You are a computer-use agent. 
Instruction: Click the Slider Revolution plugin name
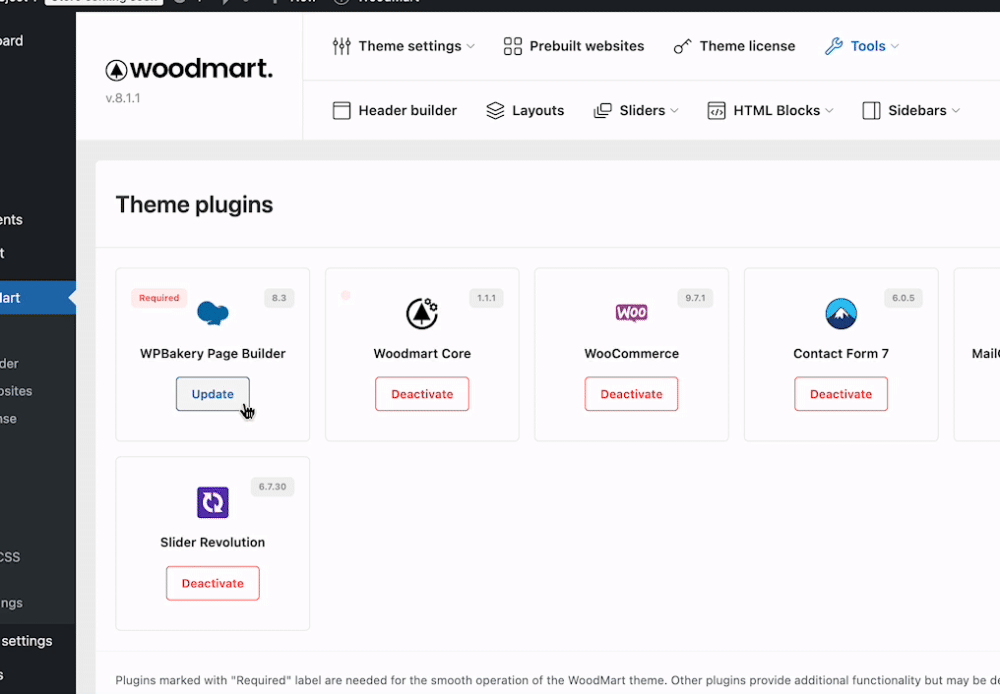tap(212, 542)
